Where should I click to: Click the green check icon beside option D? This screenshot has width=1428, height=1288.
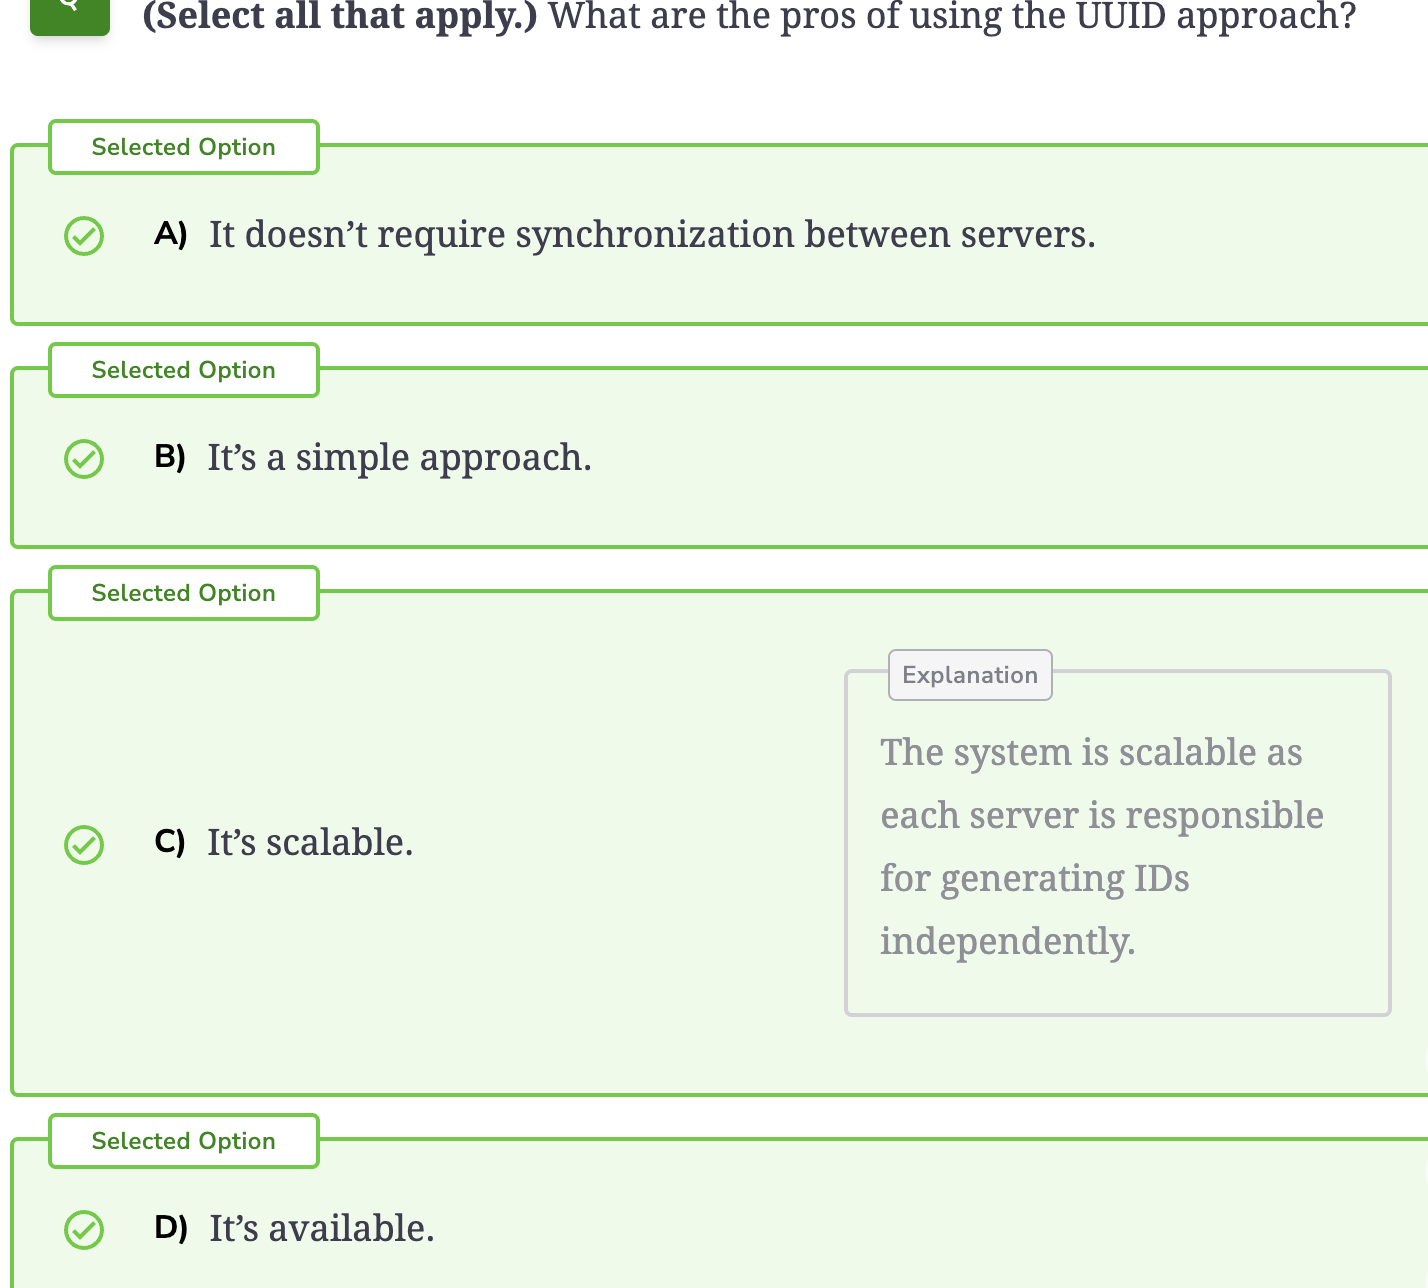click(84, 1229)
